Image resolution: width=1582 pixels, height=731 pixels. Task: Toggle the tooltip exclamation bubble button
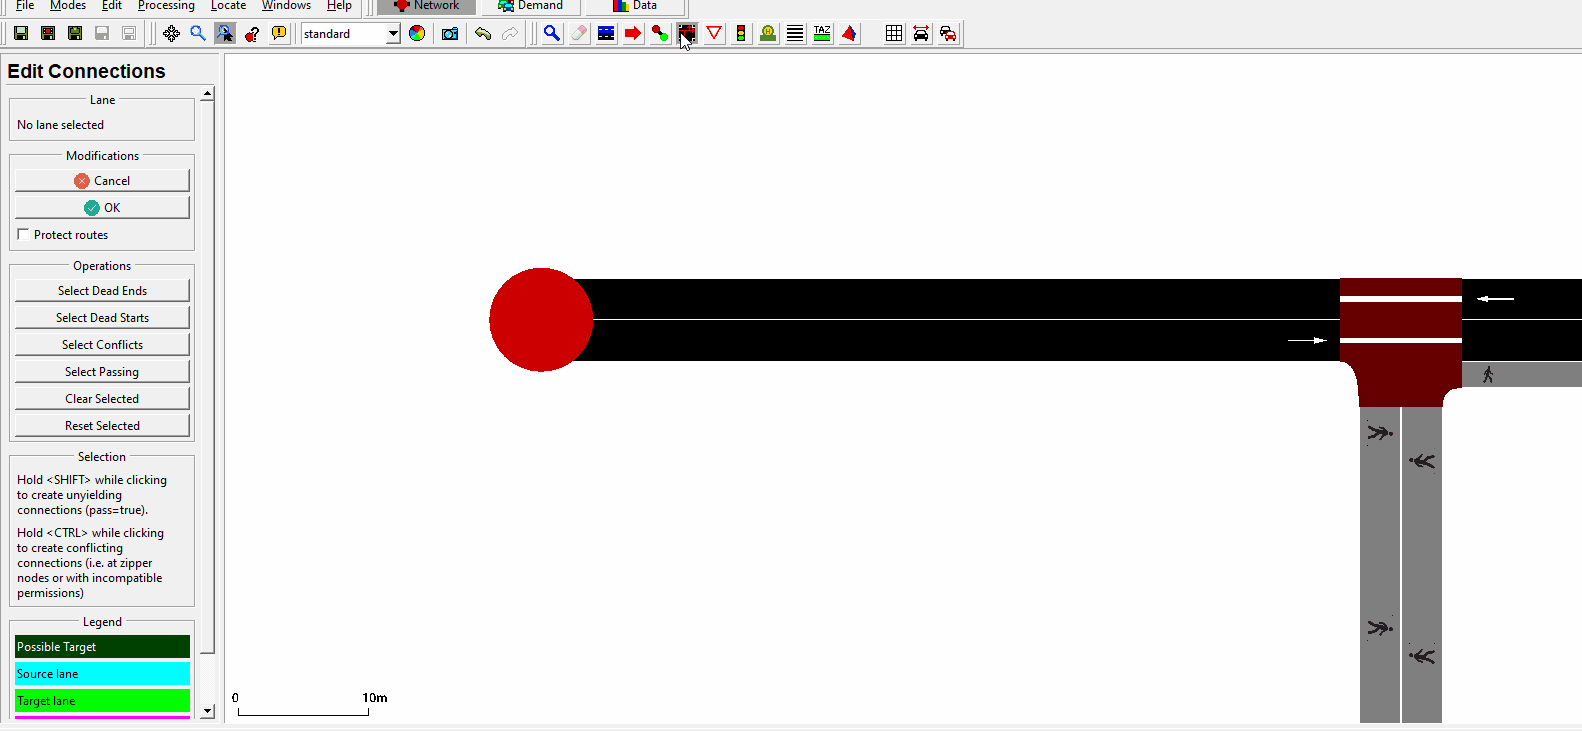click(x=279, y=34)
